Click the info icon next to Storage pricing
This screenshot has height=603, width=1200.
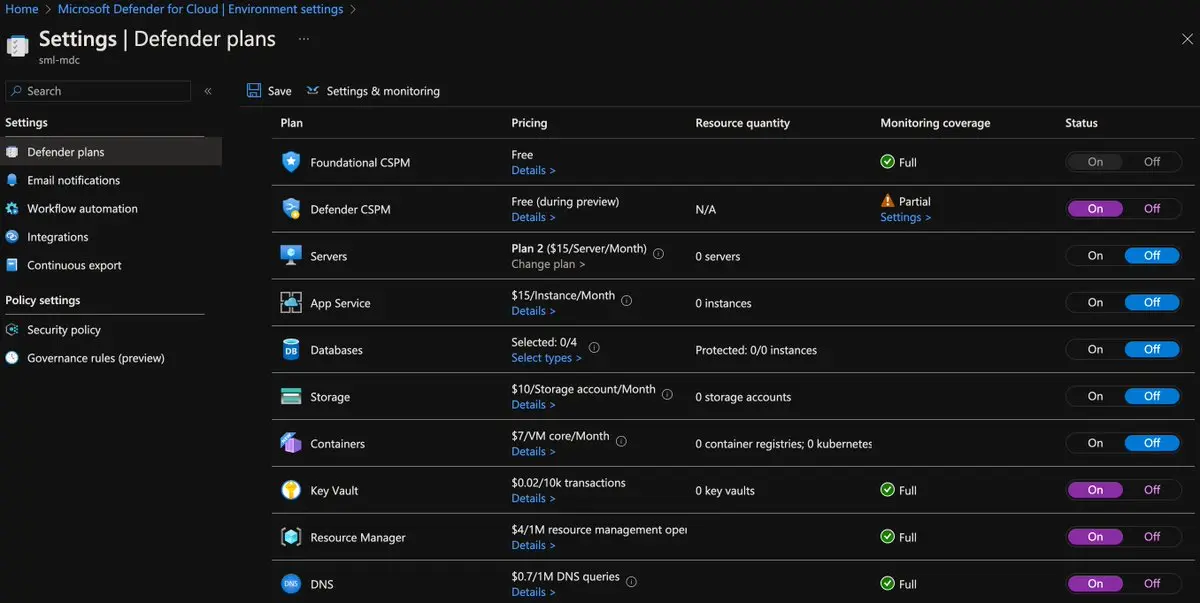click(667, 394)
